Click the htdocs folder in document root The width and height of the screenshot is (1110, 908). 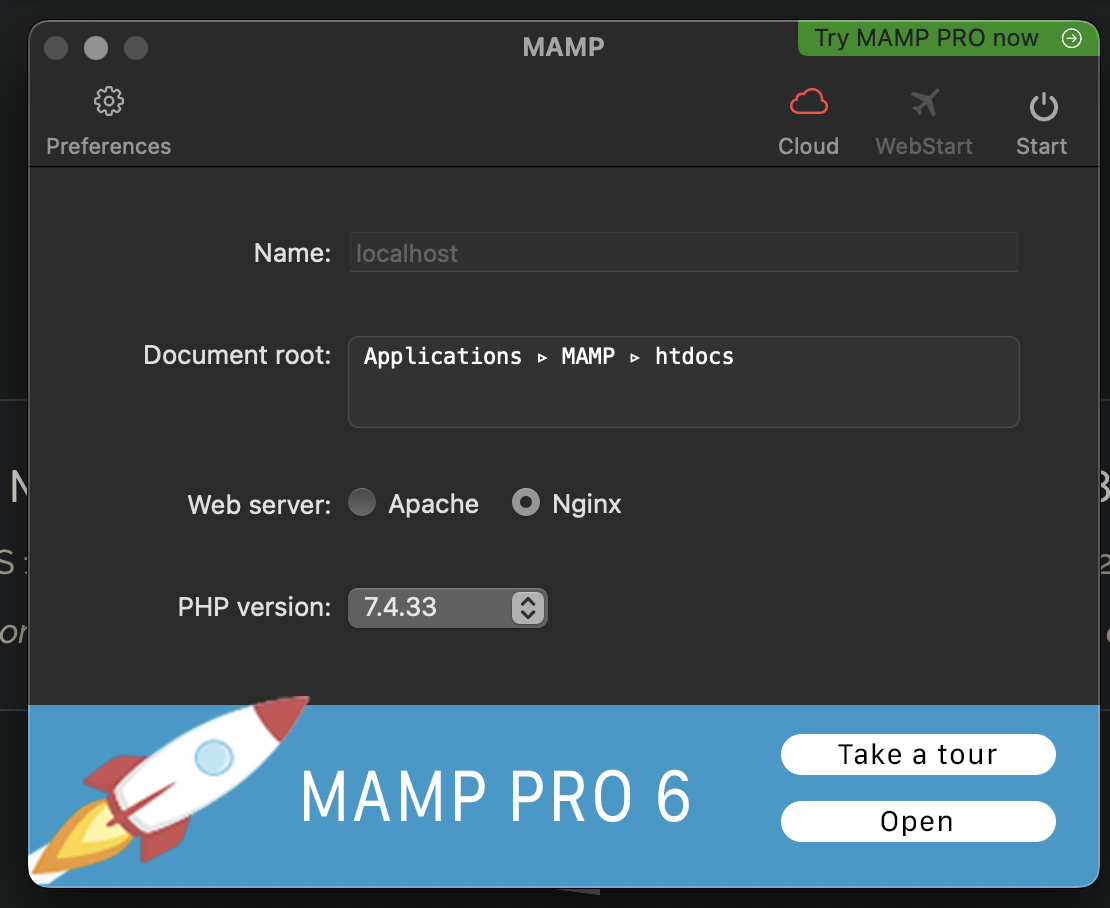coord(694,356)
